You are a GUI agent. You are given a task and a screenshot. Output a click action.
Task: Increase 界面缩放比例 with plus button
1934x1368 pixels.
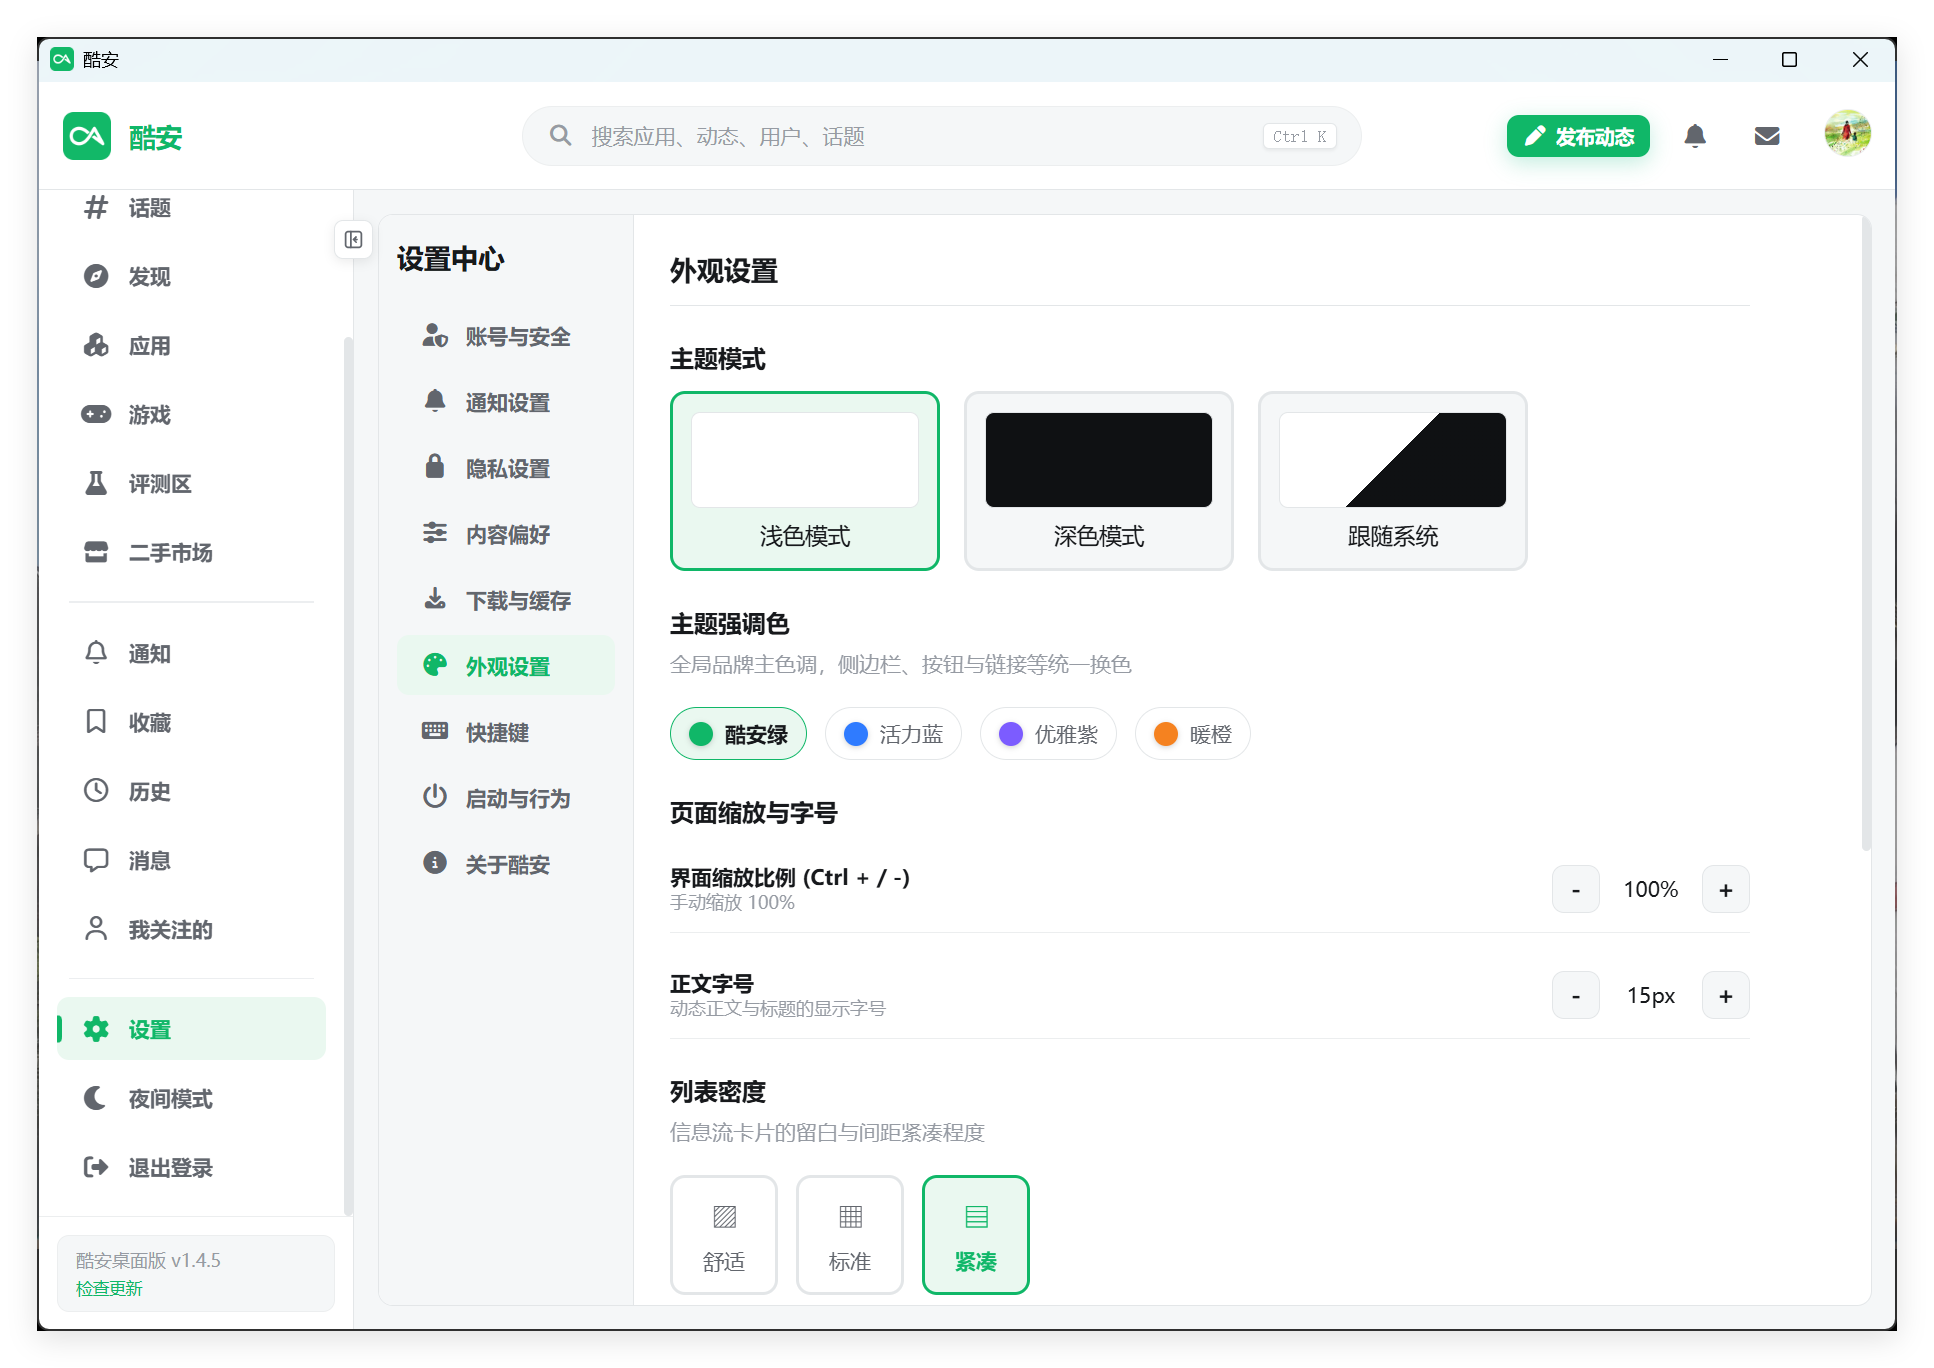point(1726,889)
